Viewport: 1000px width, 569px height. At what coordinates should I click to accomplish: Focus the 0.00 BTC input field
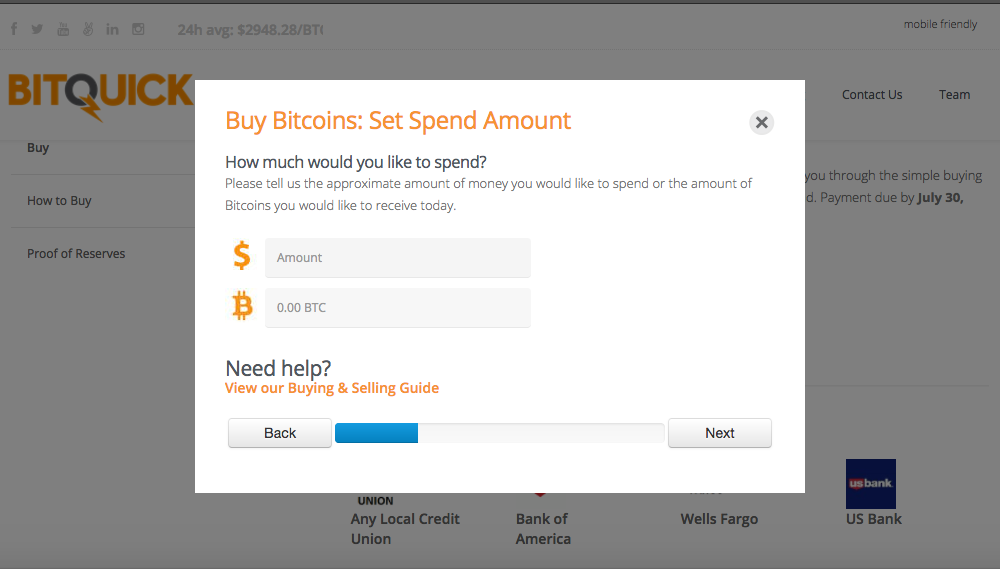tap(398, 307)
